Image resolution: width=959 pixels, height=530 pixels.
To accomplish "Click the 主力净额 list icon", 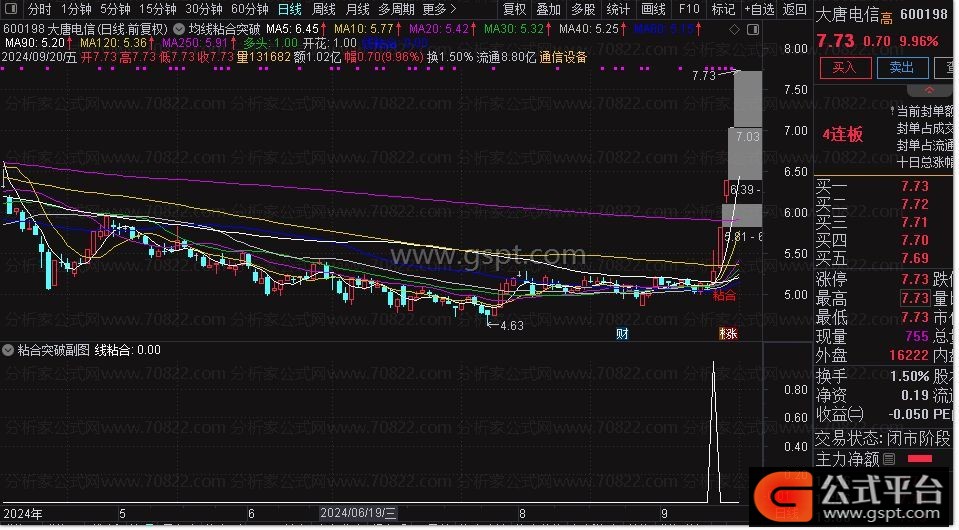I will tap(889, 459).
